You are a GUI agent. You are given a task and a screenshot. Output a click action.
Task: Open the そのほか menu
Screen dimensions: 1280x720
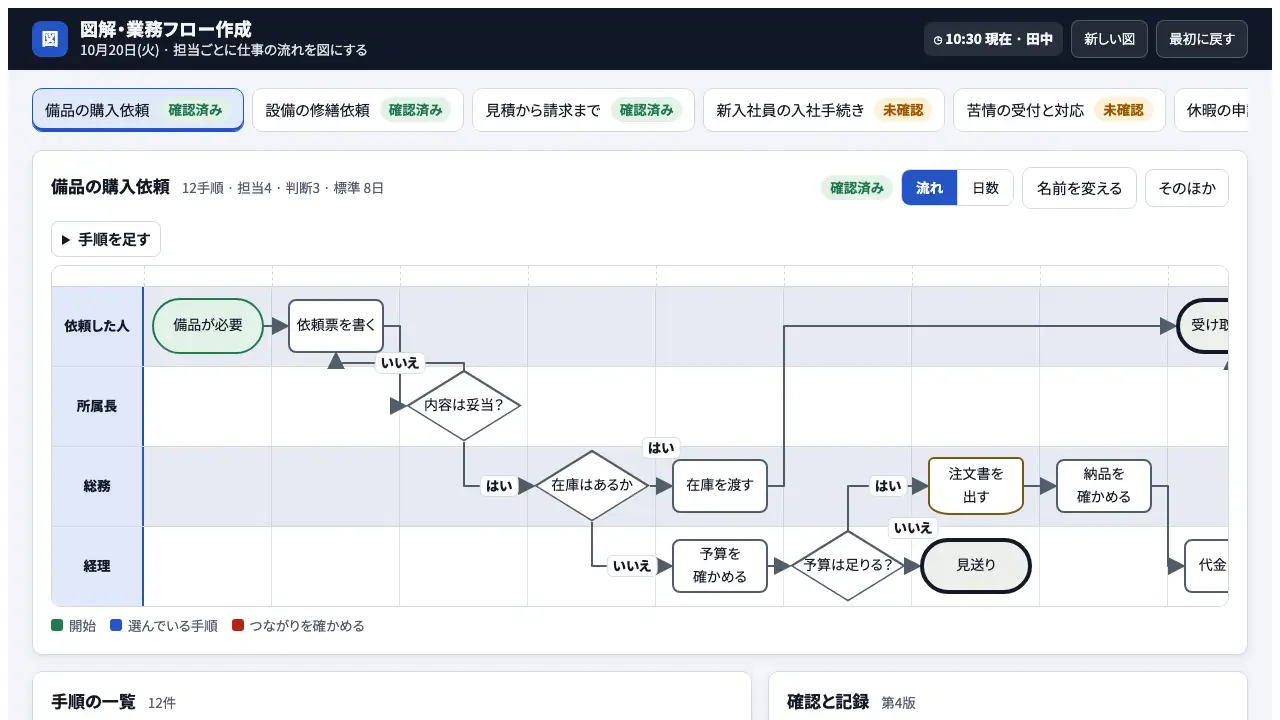tap(1187, 188)
